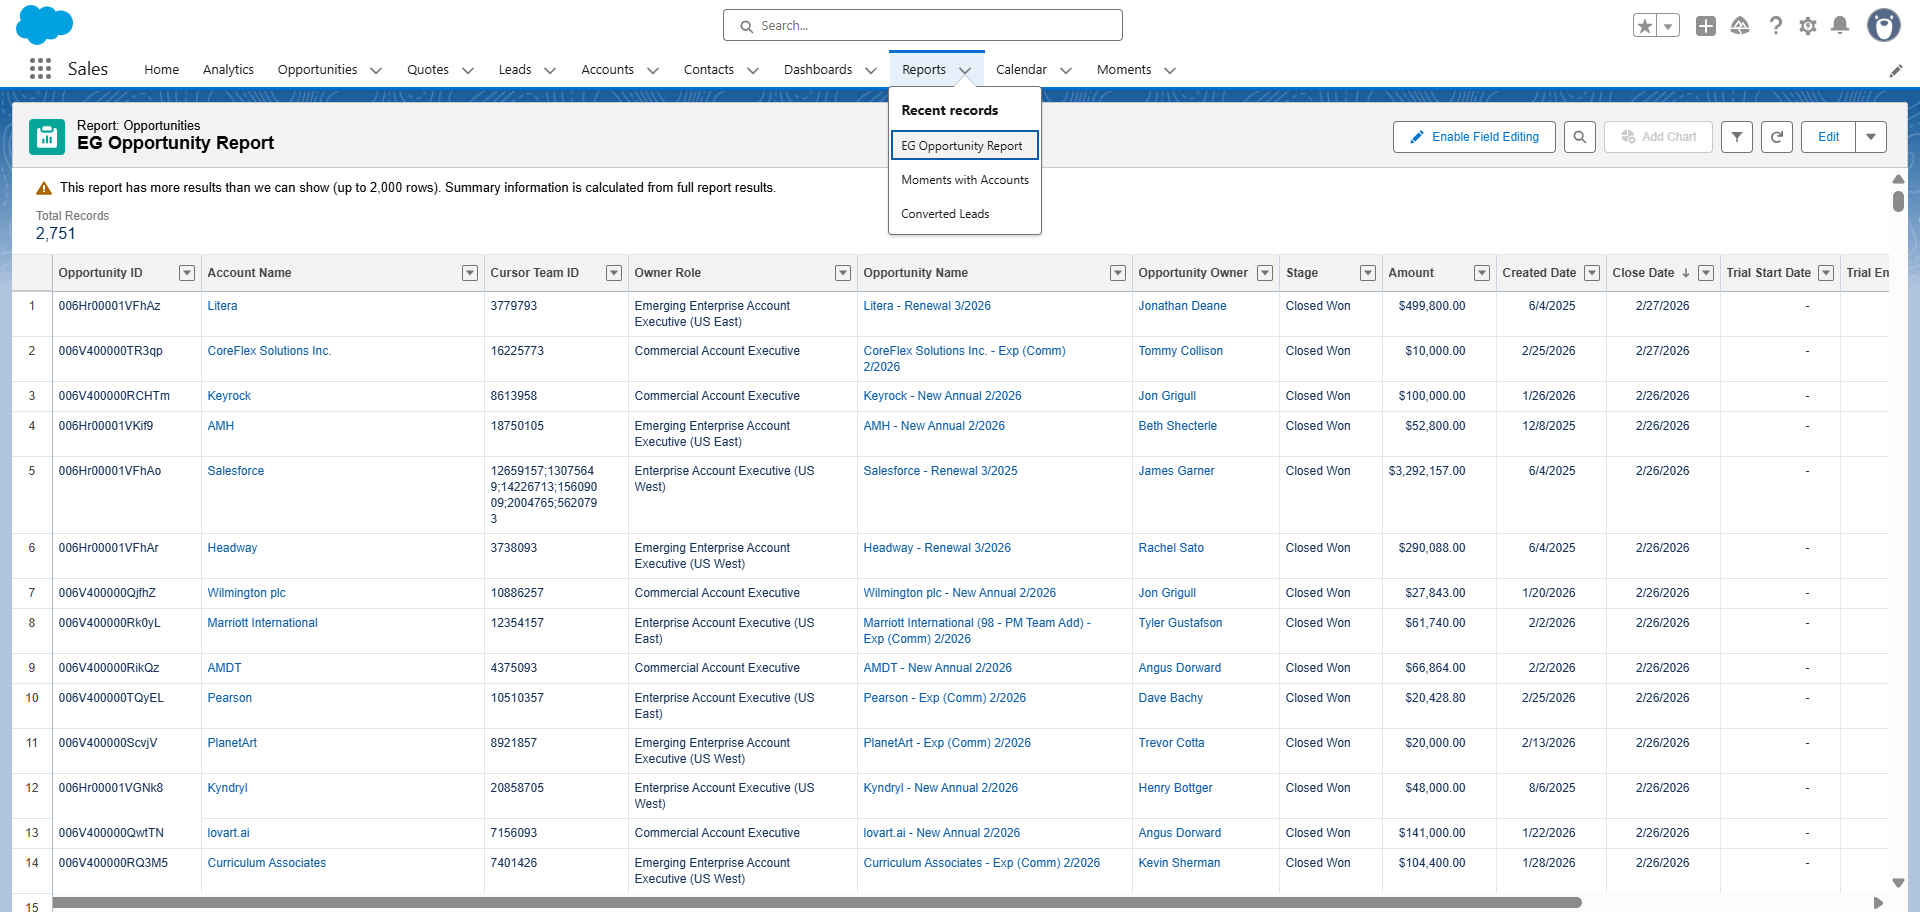Switch to the Dashboards tab

(x=818, y=69)
